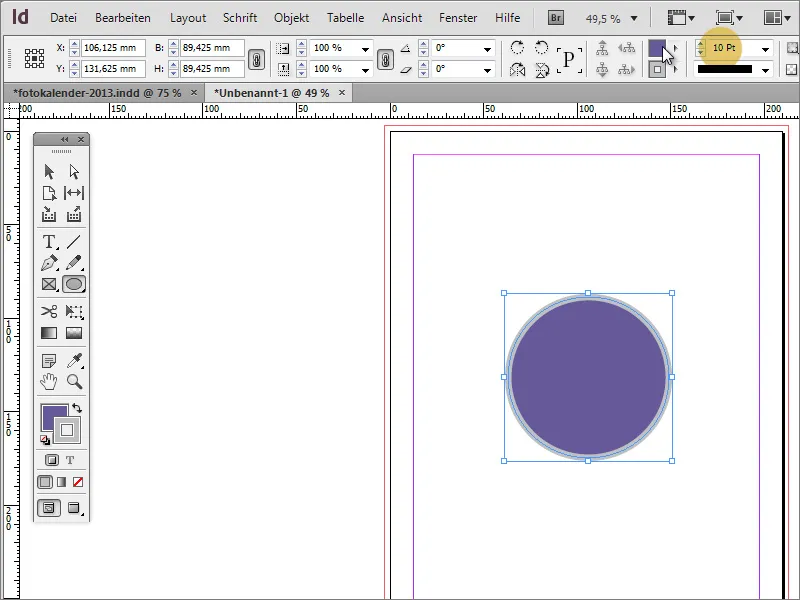The width and height of the screenshot is (800, 600).
Task: Set formatting affects container
Action: pyautogui.click(x=52, y=460)
